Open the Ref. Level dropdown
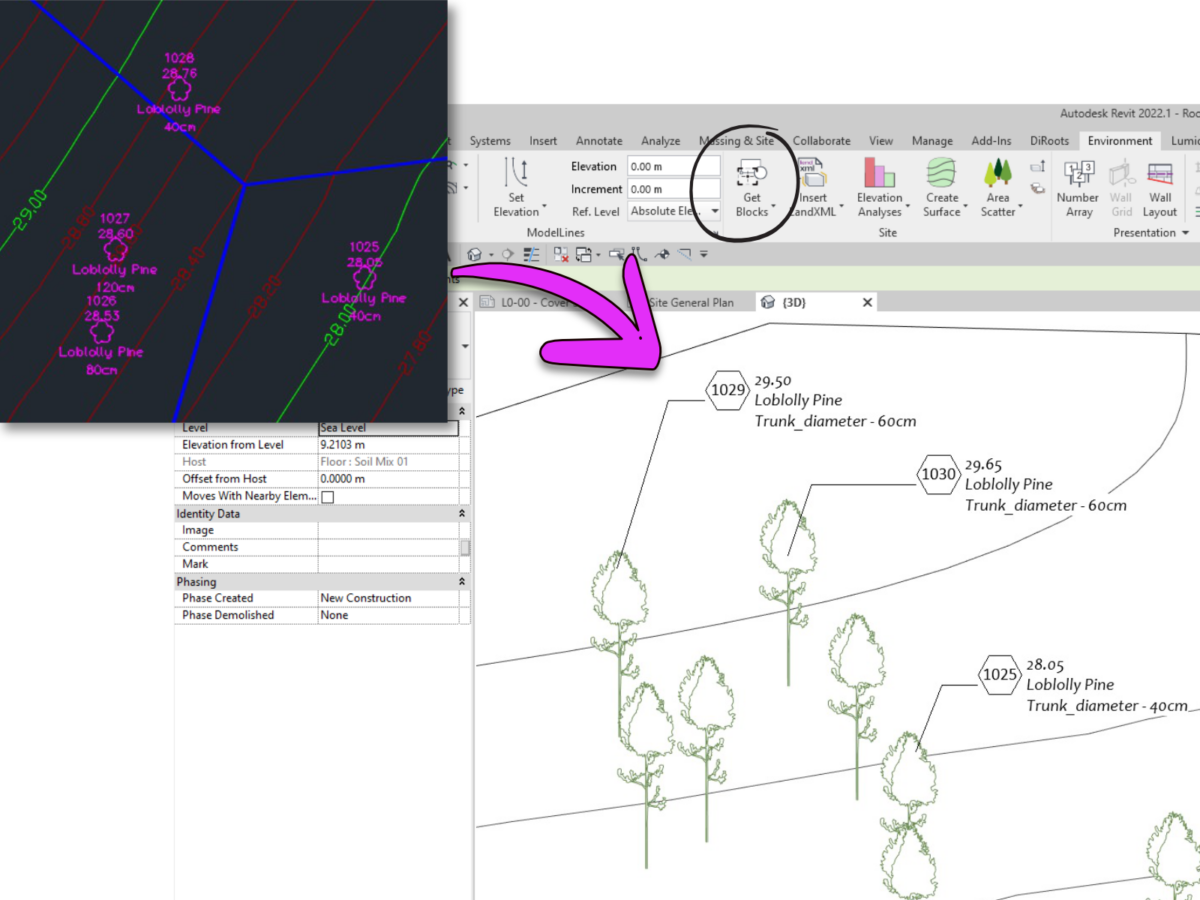 (714, 211)
